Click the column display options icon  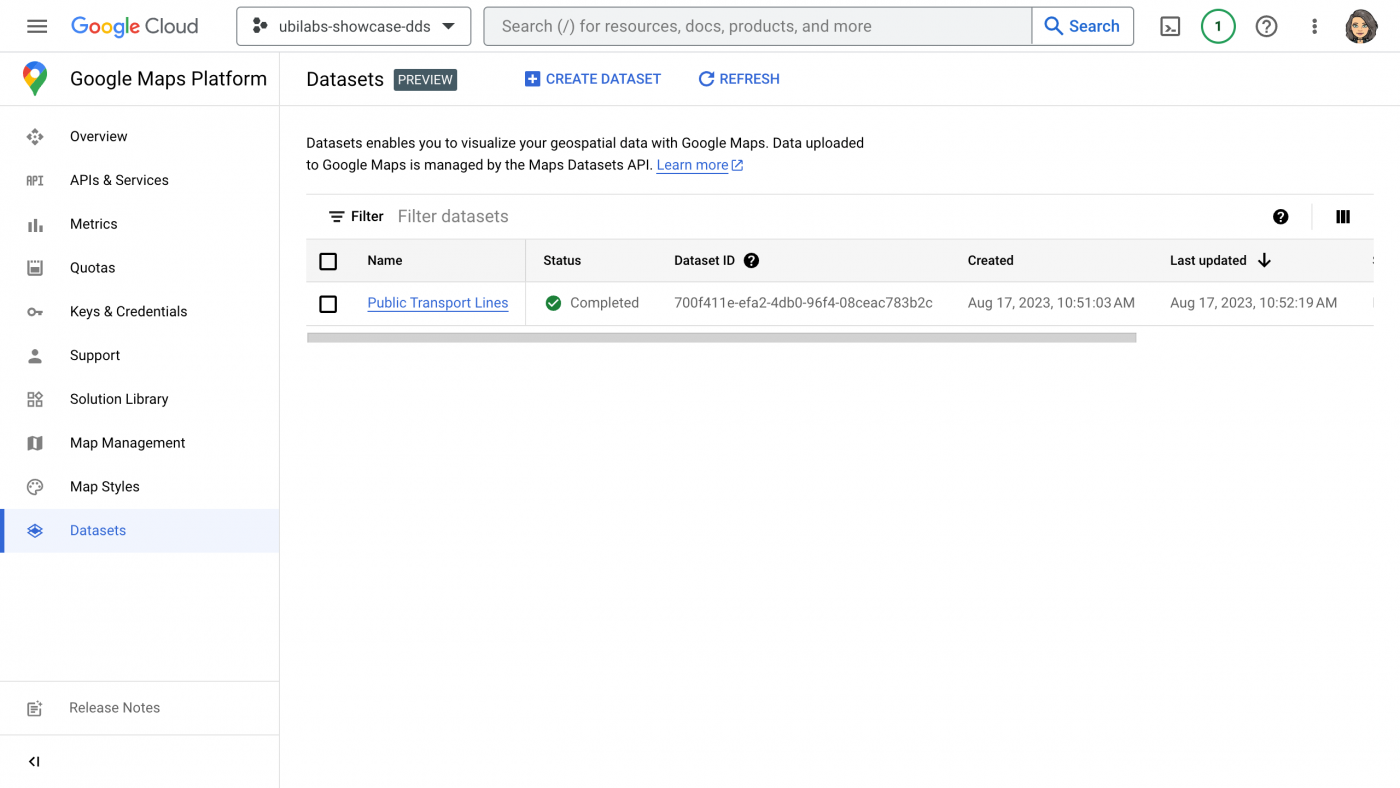pyautogui.click(x=1342, y=216)
